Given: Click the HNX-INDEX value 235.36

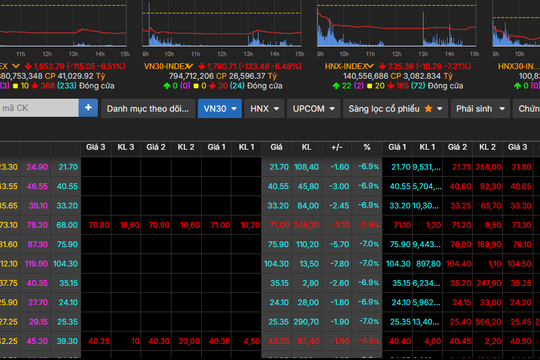Looking at the screenshot, I should pos(401,66).
